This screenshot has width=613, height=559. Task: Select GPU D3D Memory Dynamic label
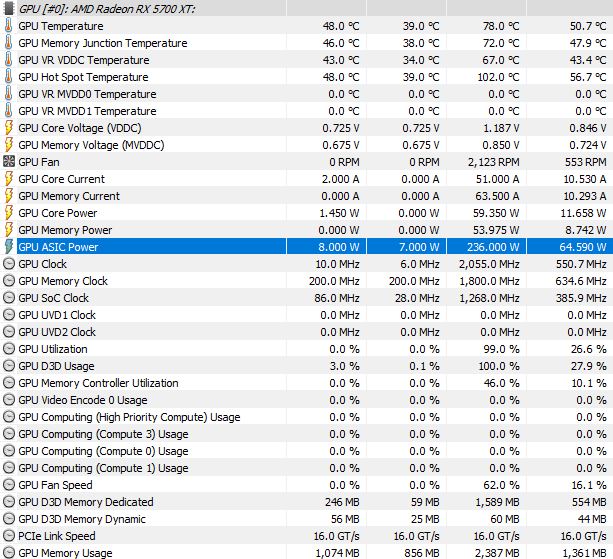pyautogui.click(x=82, y=519)
